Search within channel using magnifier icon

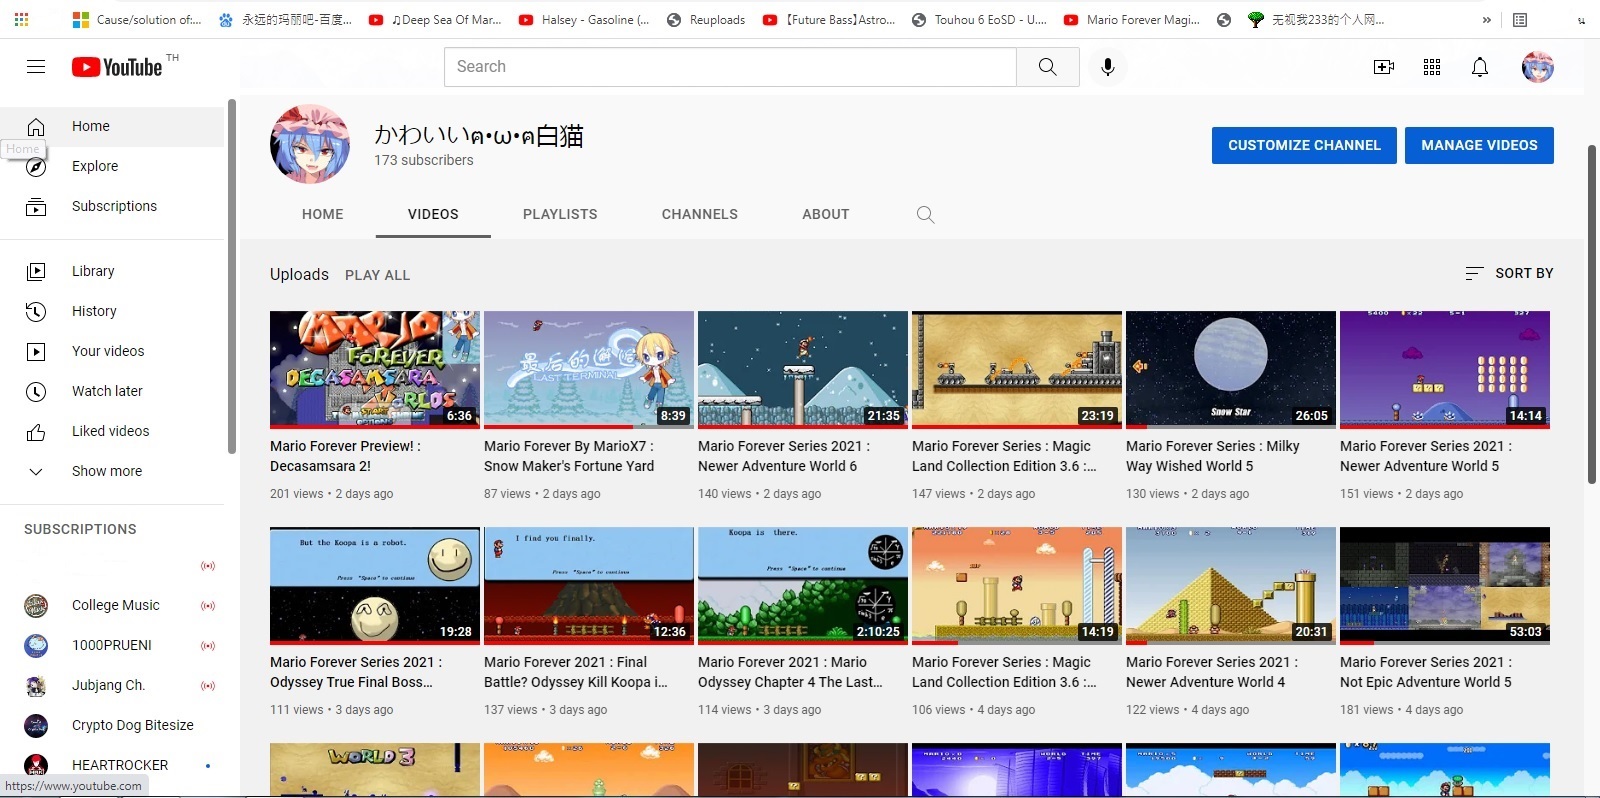point(926,215)
